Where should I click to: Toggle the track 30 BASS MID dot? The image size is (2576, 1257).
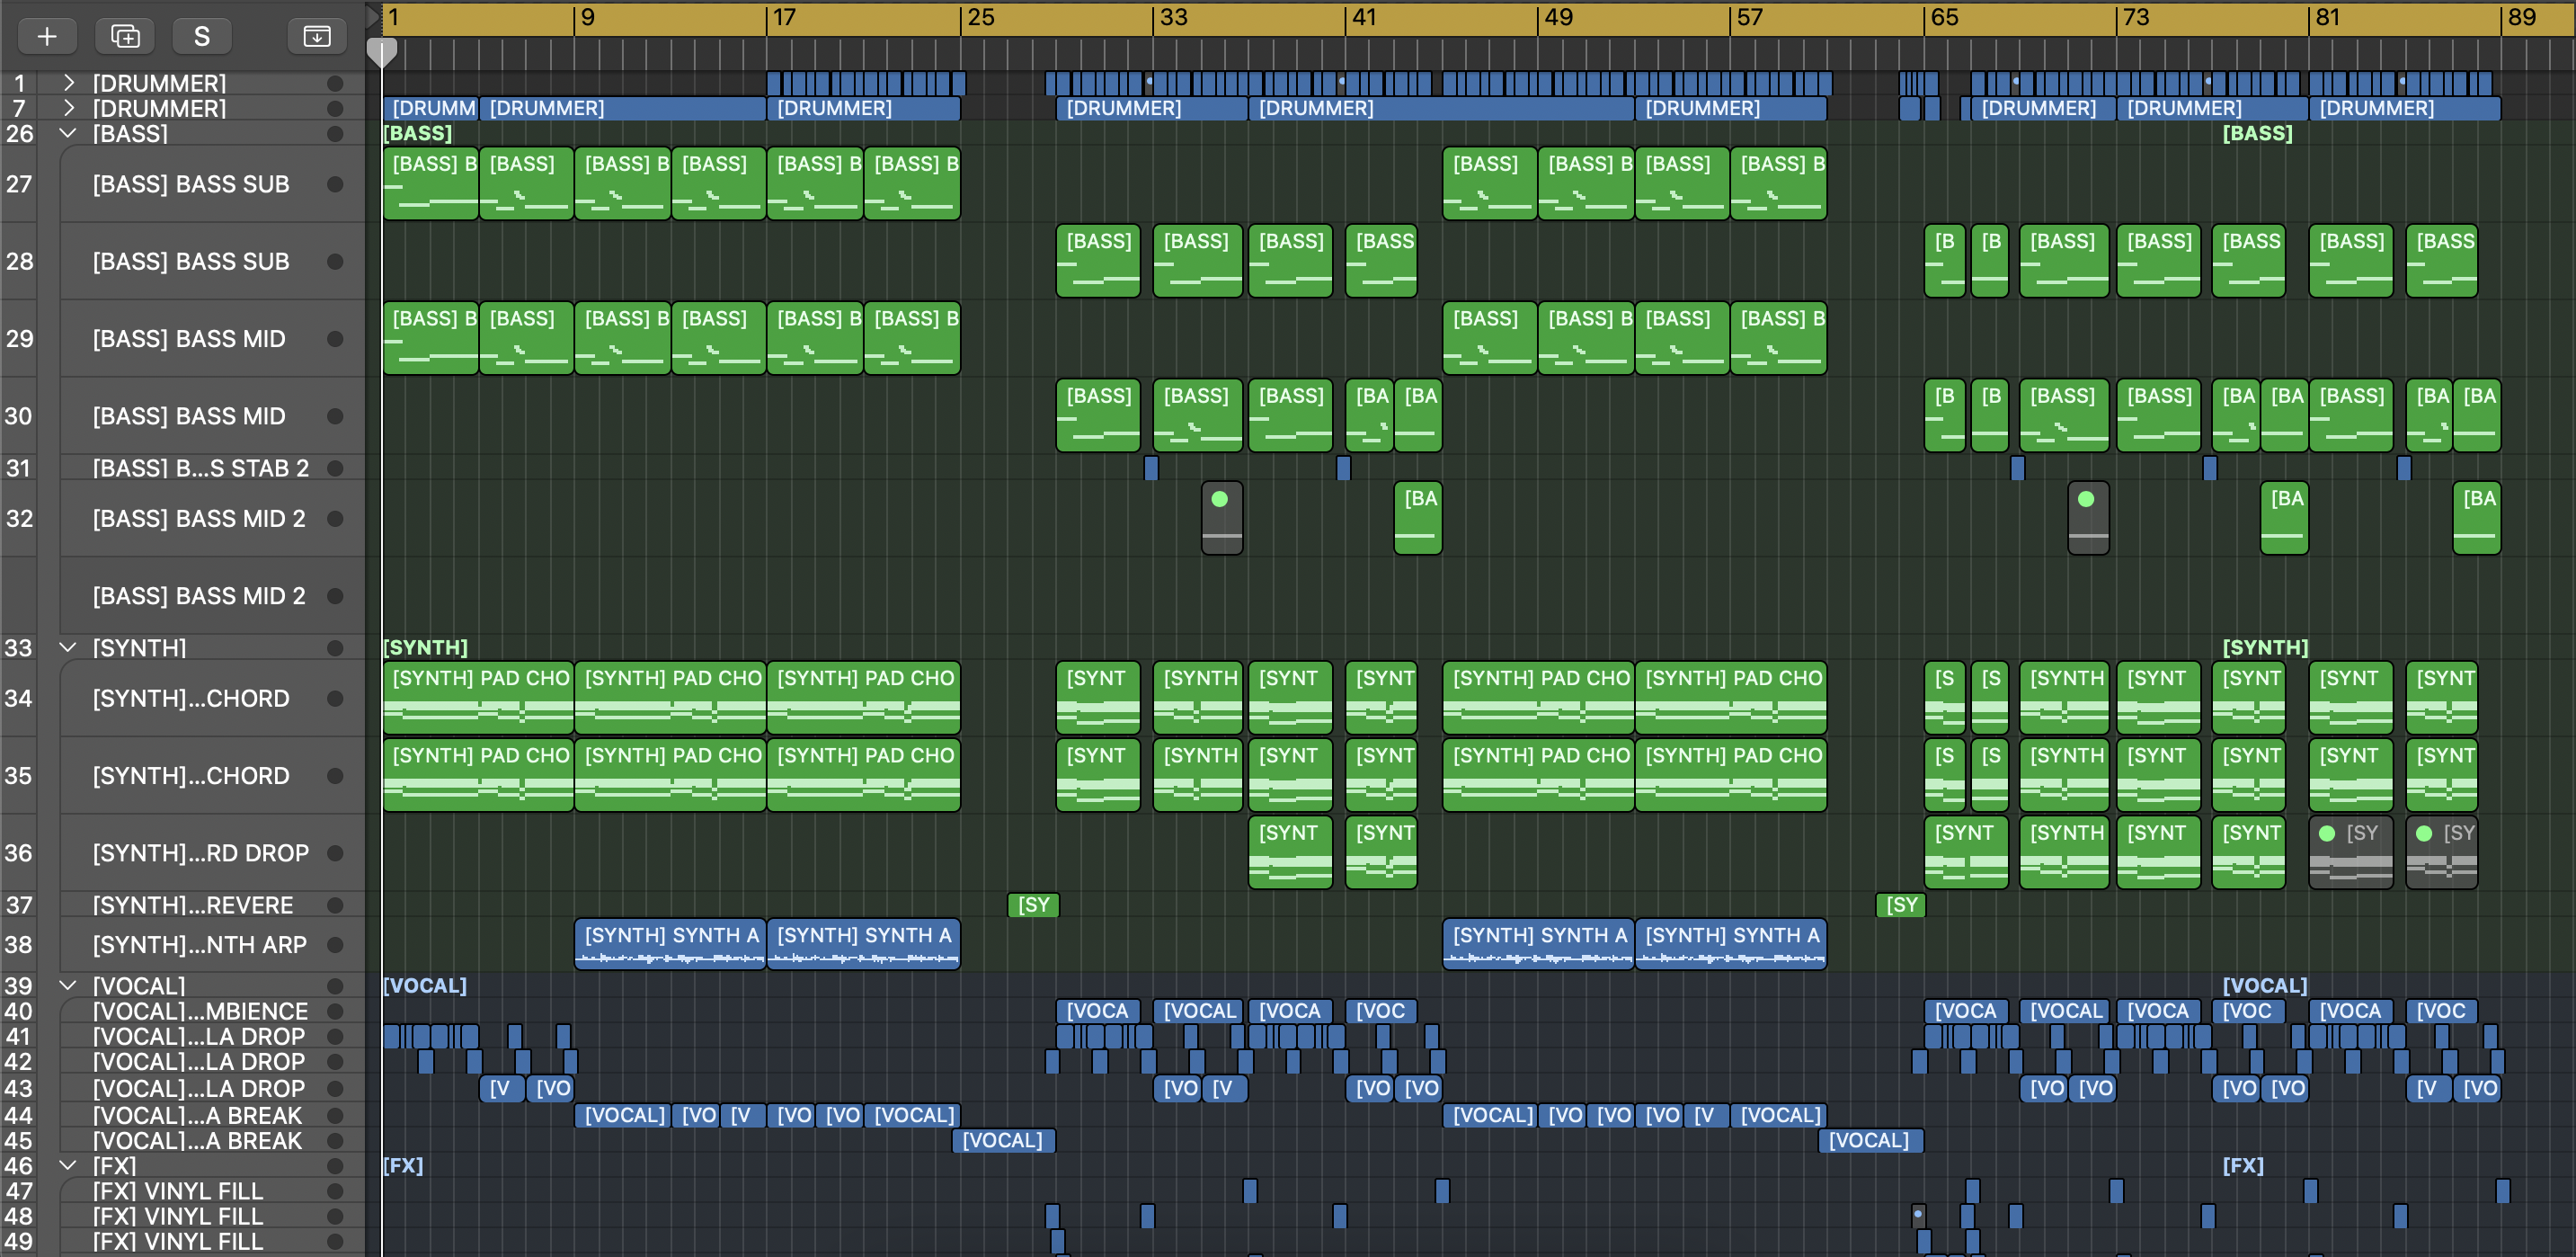(x=335, y=416)
